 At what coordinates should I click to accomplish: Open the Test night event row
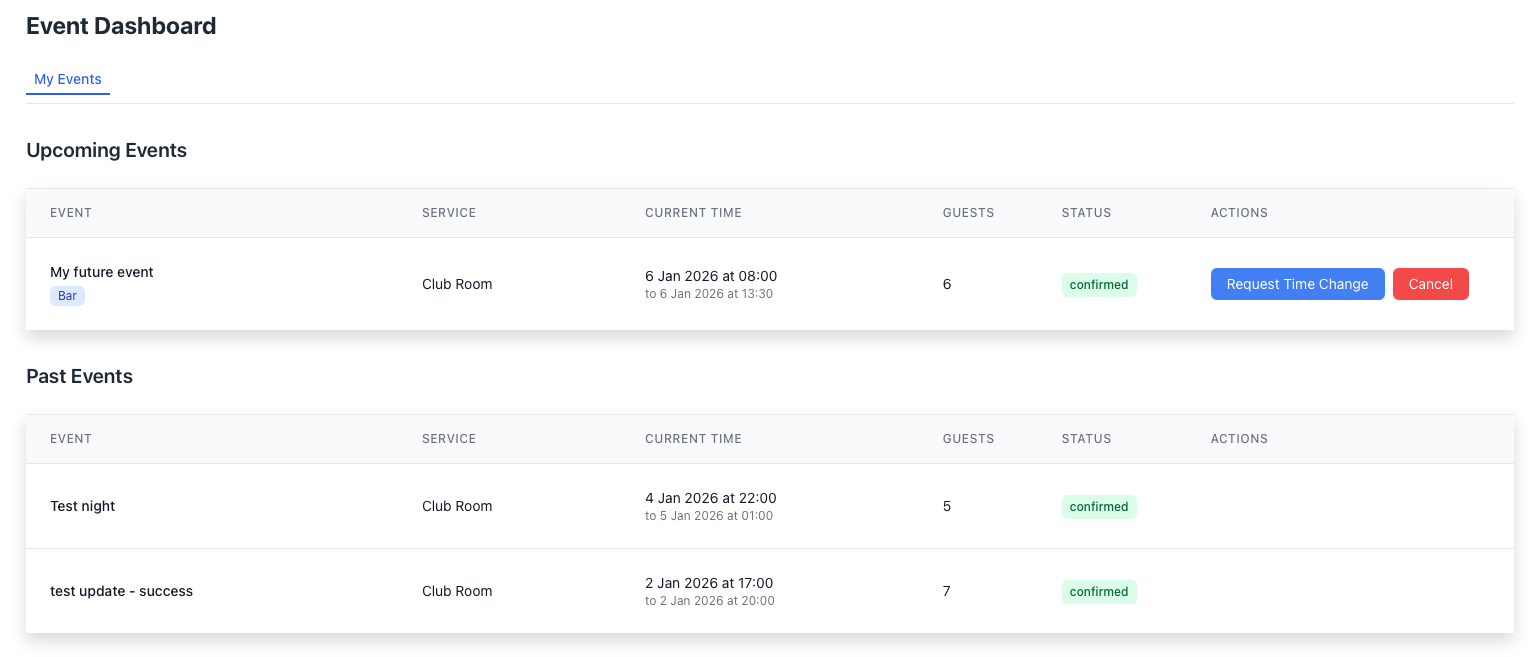coord(83,506)
